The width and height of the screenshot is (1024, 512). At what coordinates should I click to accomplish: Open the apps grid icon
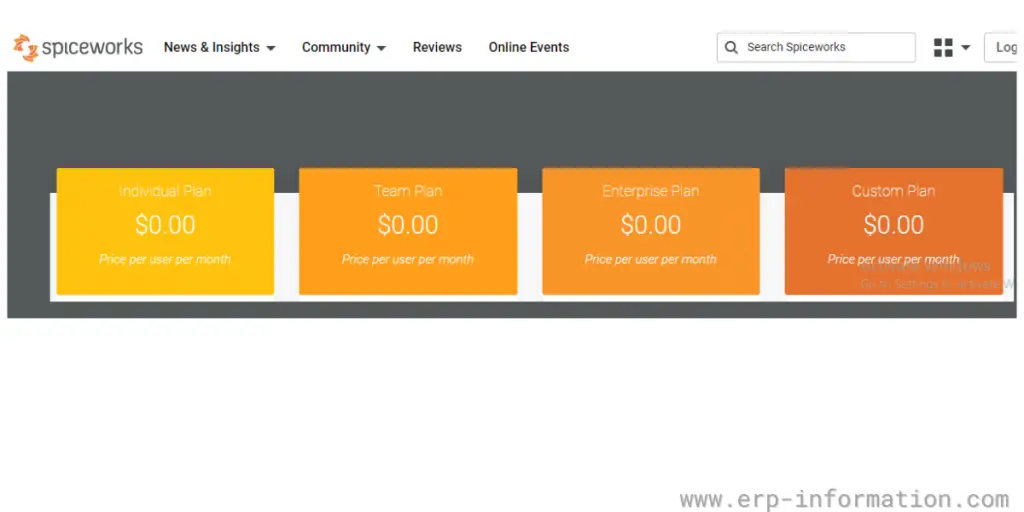click(943, 47)
